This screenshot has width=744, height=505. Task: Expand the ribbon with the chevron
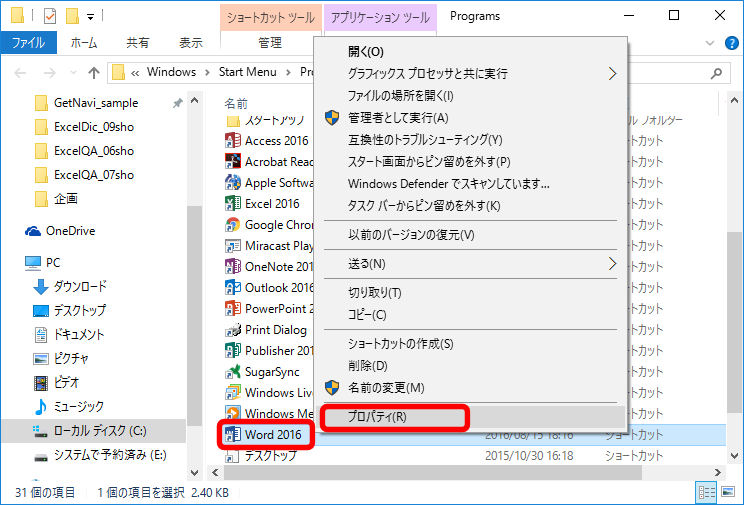click(710, 43)
